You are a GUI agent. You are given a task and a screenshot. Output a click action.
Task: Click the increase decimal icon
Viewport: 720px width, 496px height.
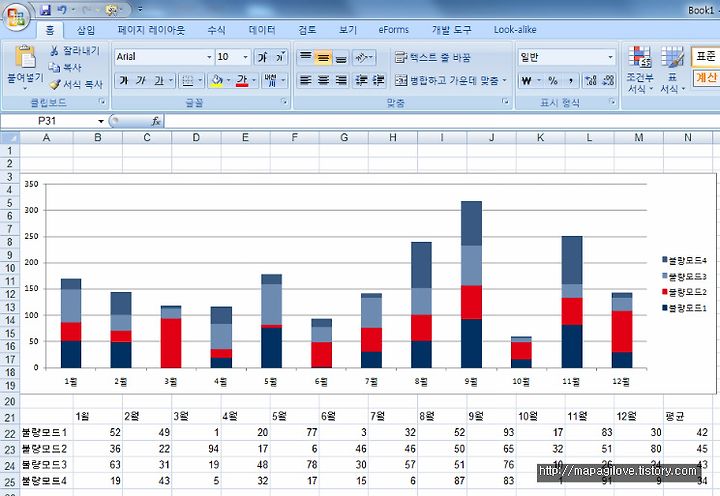pos(591,81)
